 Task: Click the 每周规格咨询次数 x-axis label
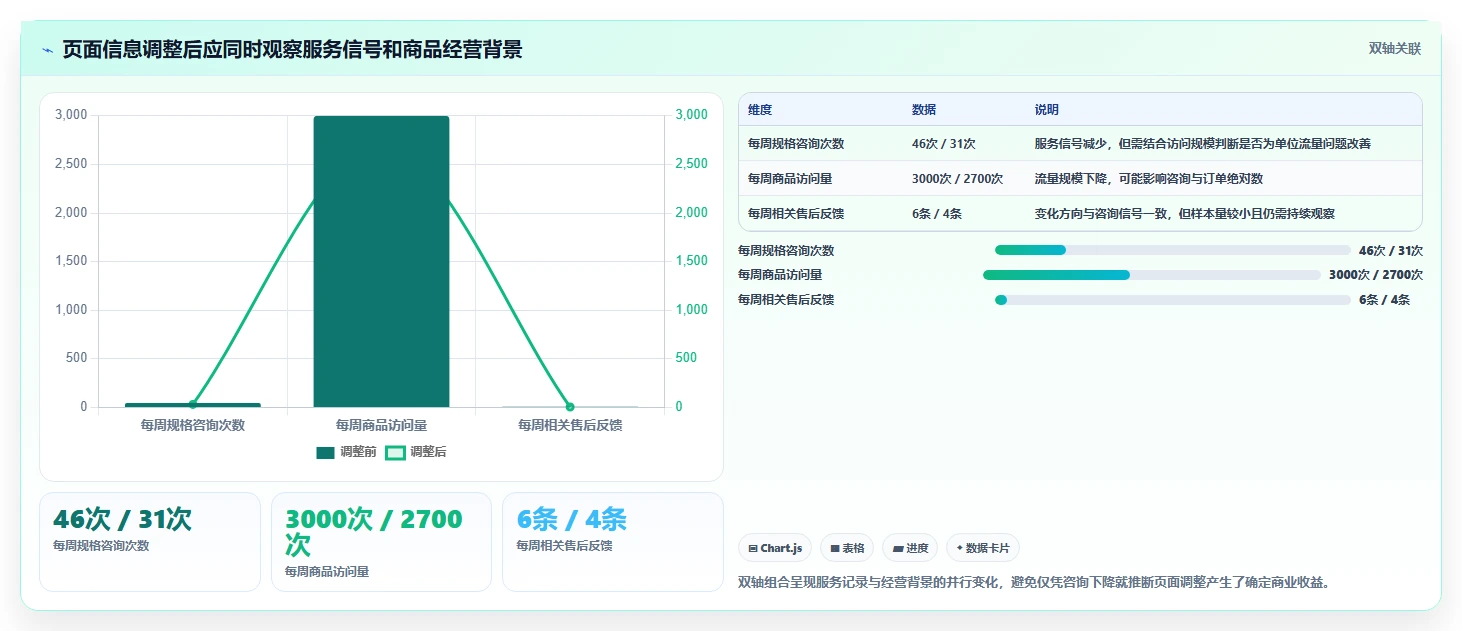[x=193, y=425]
